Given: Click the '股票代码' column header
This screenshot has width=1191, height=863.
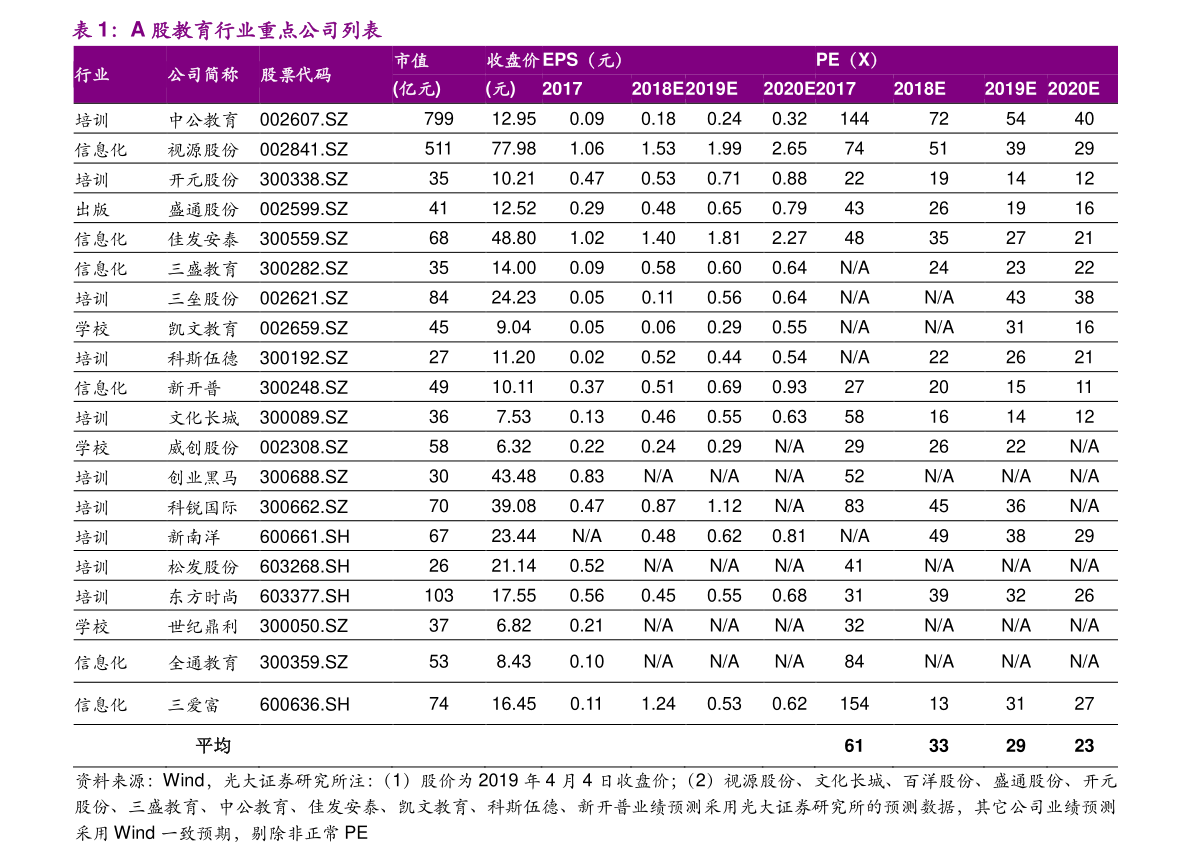Looking at the screenshot, I should [x=295, y=74].
